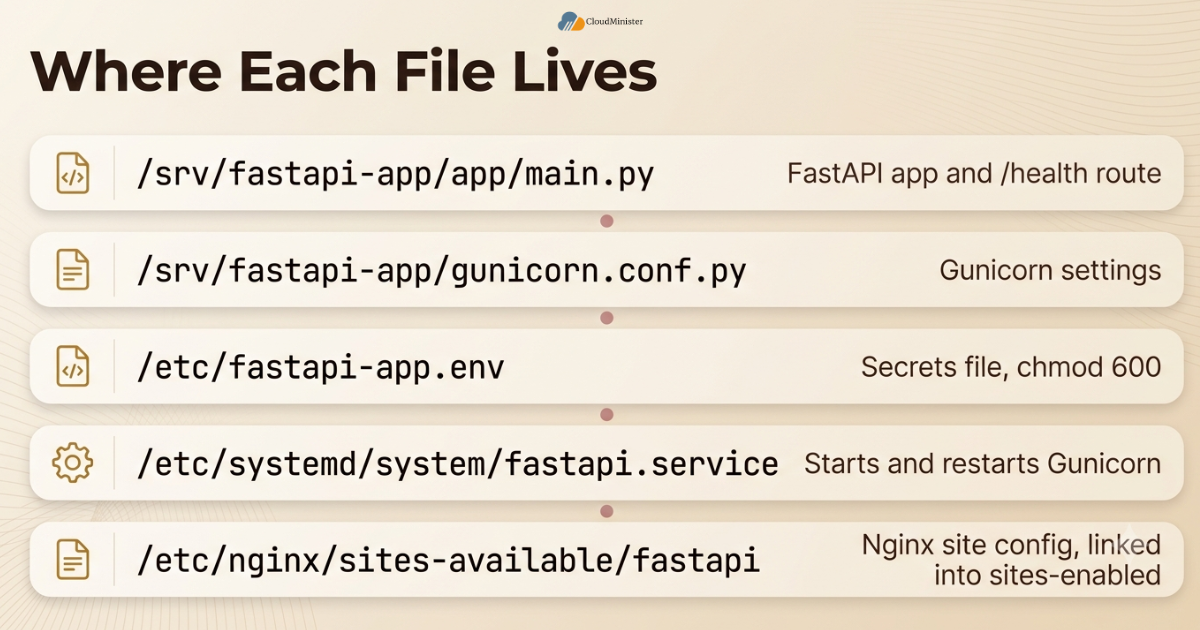
Task: Select the path /etc/fastapi-app.env
Action: pos(320,368)
